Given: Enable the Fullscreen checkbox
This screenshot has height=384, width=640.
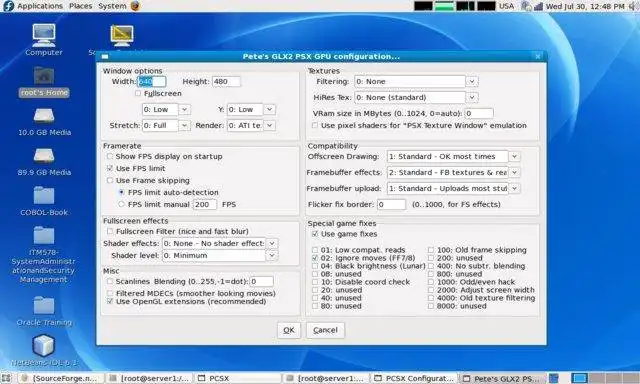Looking at the screenshot, I should click(x=138, y=93).
